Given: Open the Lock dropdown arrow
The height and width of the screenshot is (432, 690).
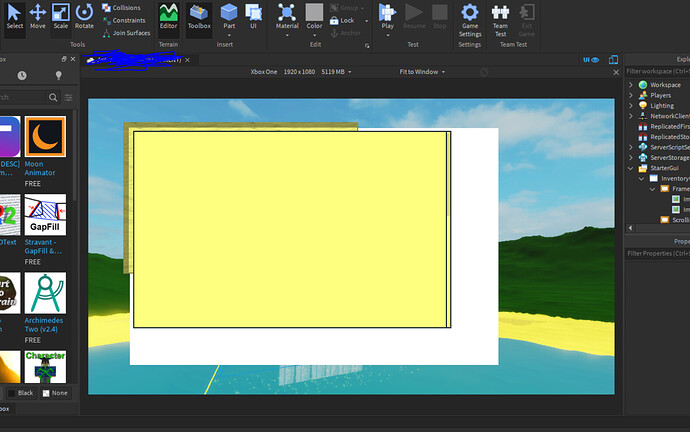Looking at the screenshot, I should tap(367, 21).
